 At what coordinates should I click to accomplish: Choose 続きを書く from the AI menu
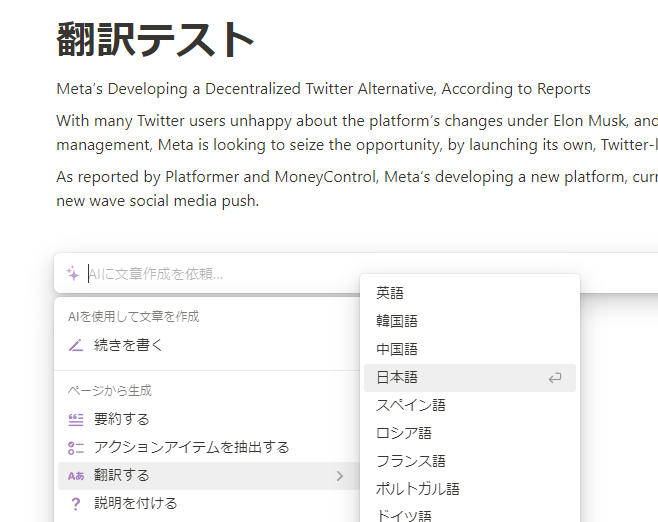click(209, 345)
